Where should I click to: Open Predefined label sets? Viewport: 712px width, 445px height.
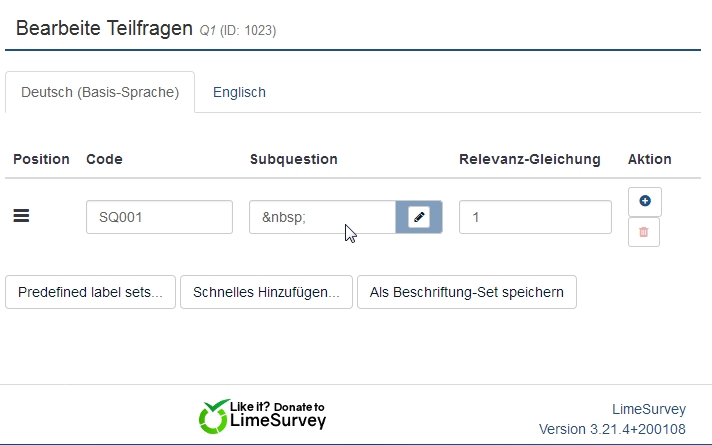91,292
